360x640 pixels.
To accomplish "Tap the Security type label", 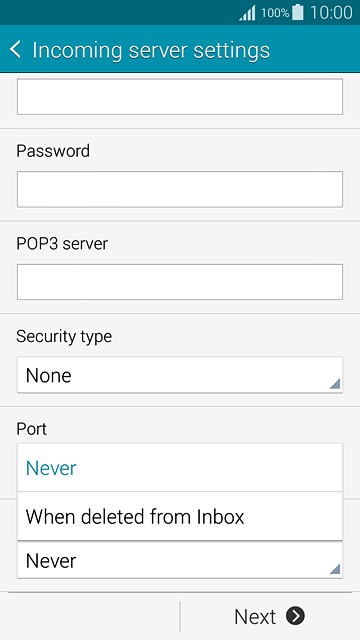I will coord(64,337).
